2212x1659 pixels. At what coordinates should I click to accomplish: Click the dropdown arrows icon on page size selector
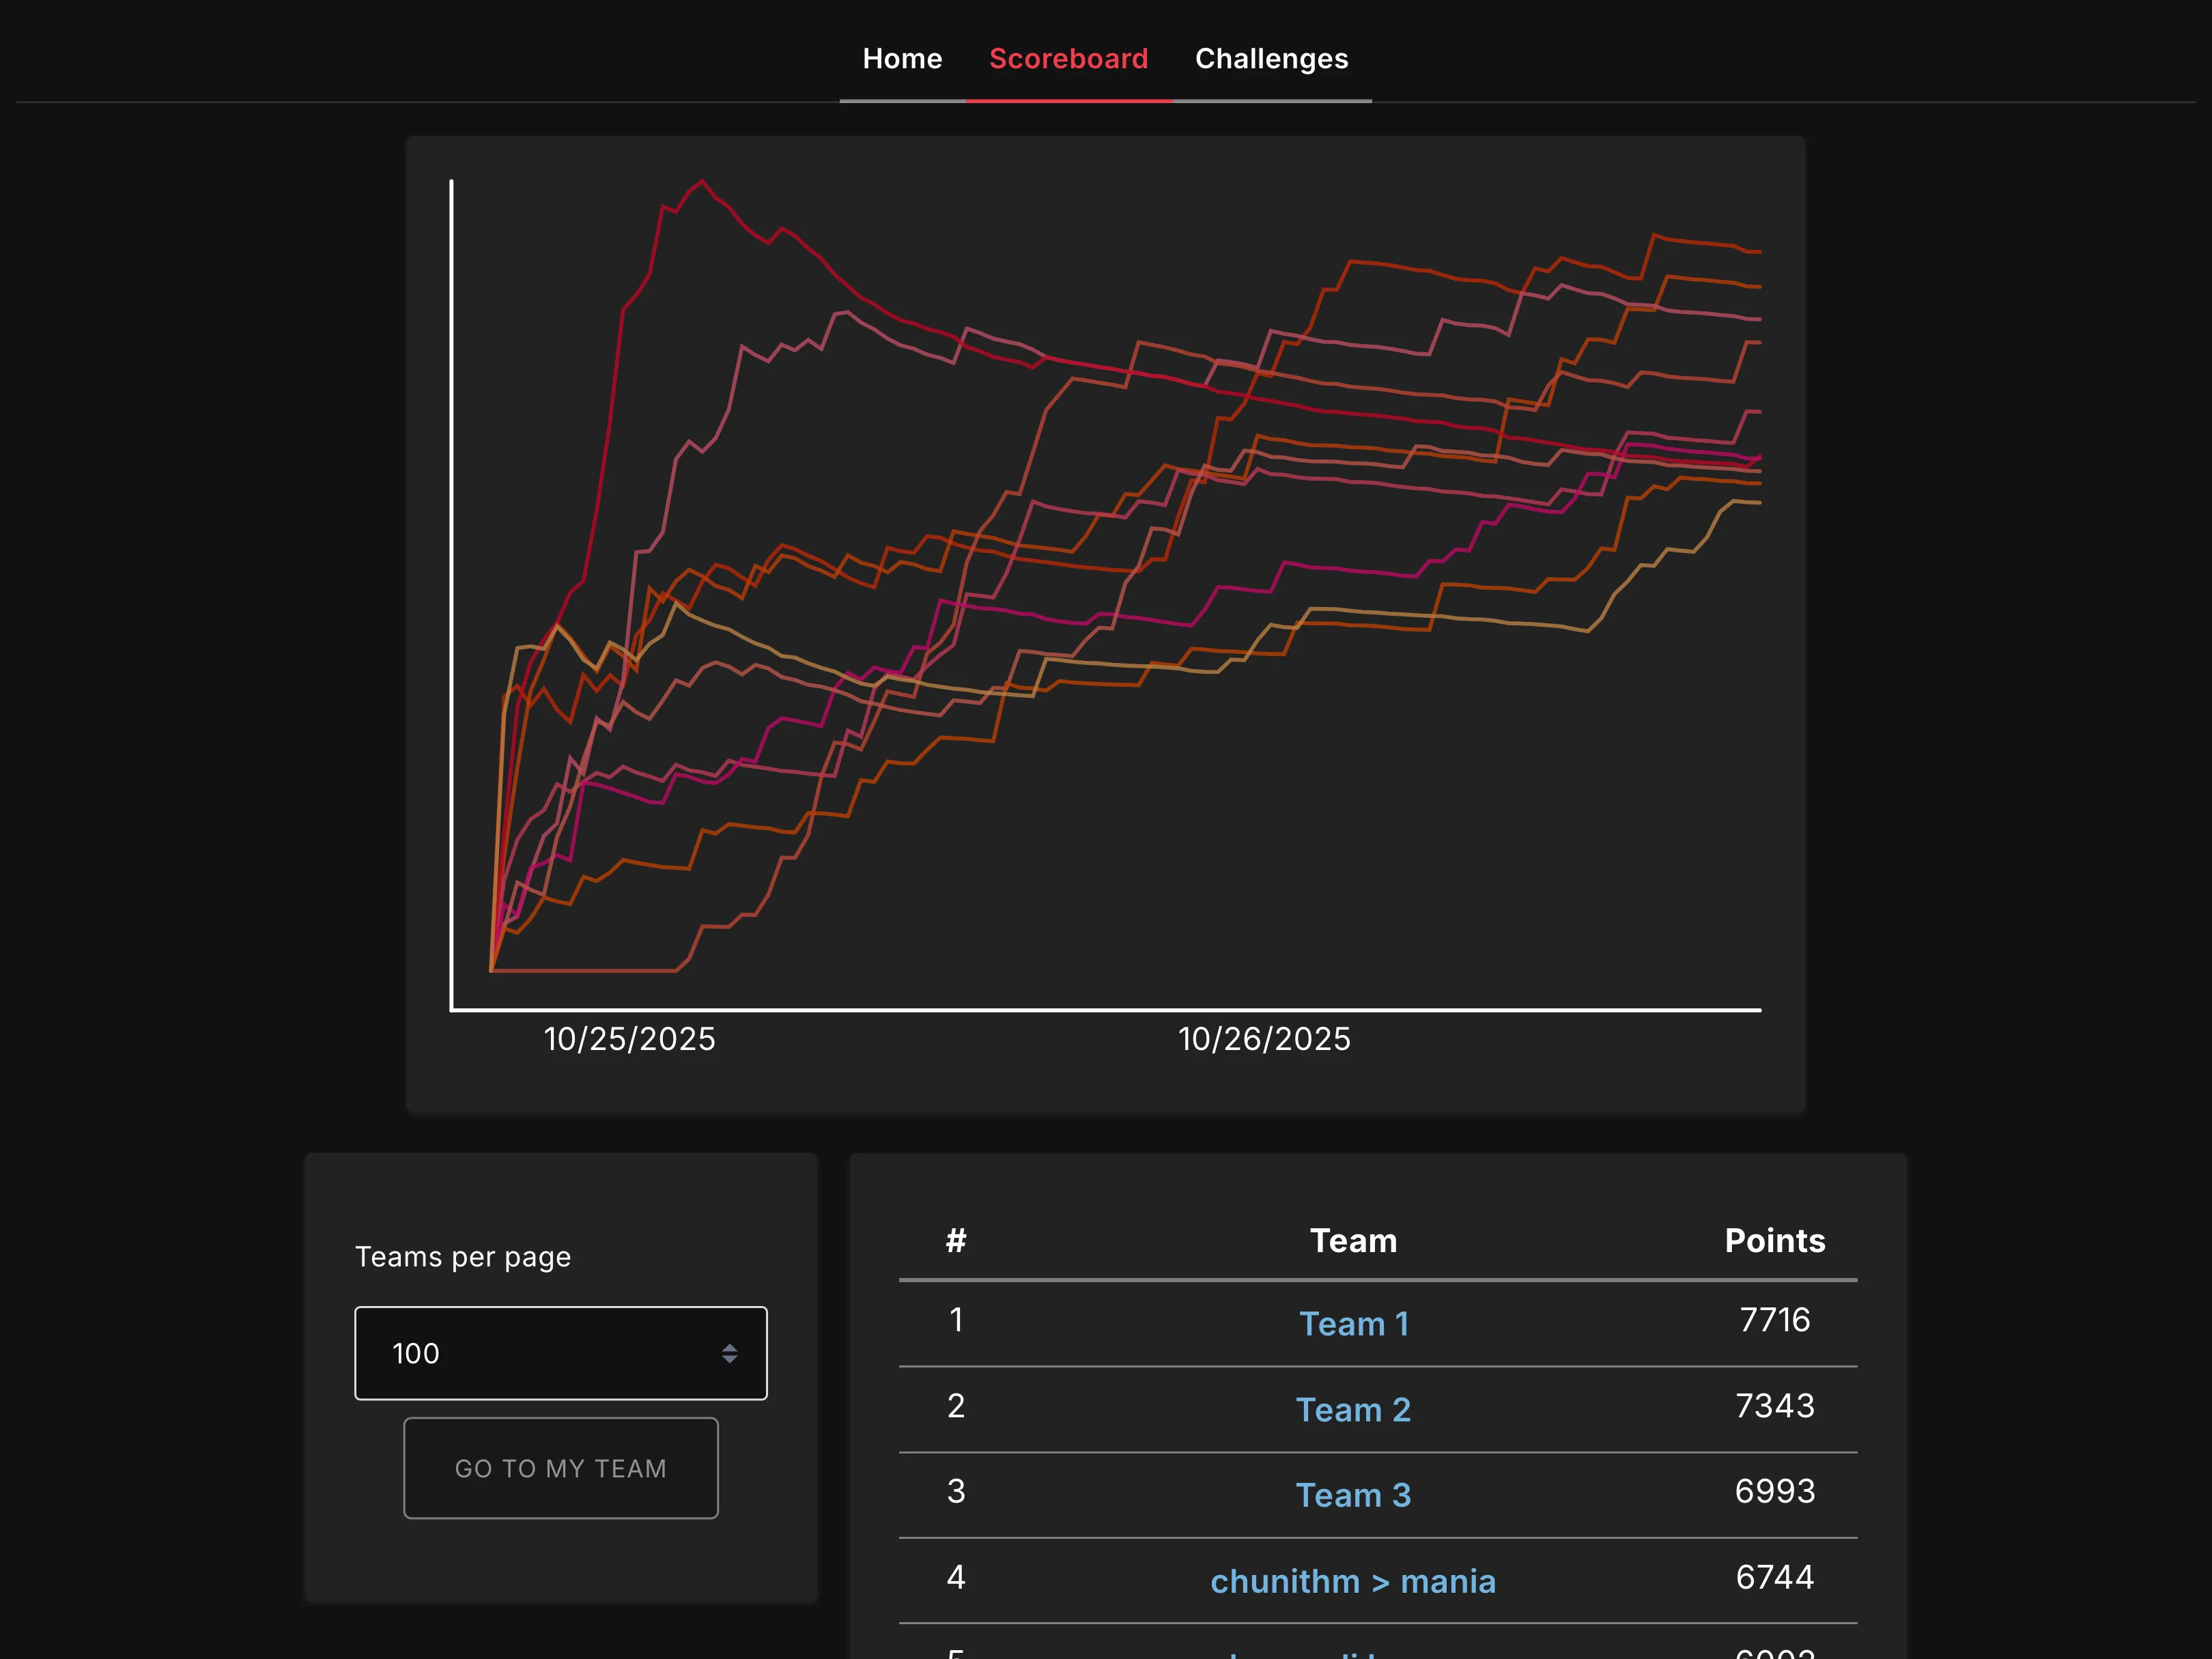(730, 1353)
